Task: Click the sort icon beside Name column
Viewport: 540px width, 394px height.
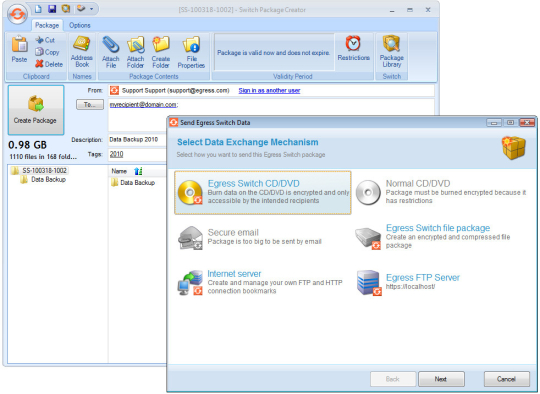Action: pyautogui.click(x=138, y=171)
